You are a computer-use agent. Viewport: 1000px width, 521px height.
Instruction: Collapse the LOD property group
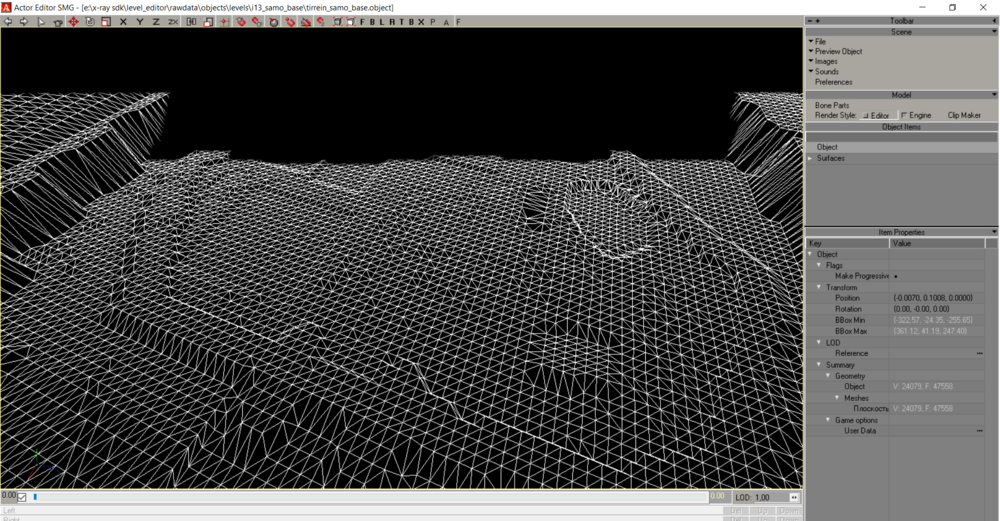coord(820,342)
